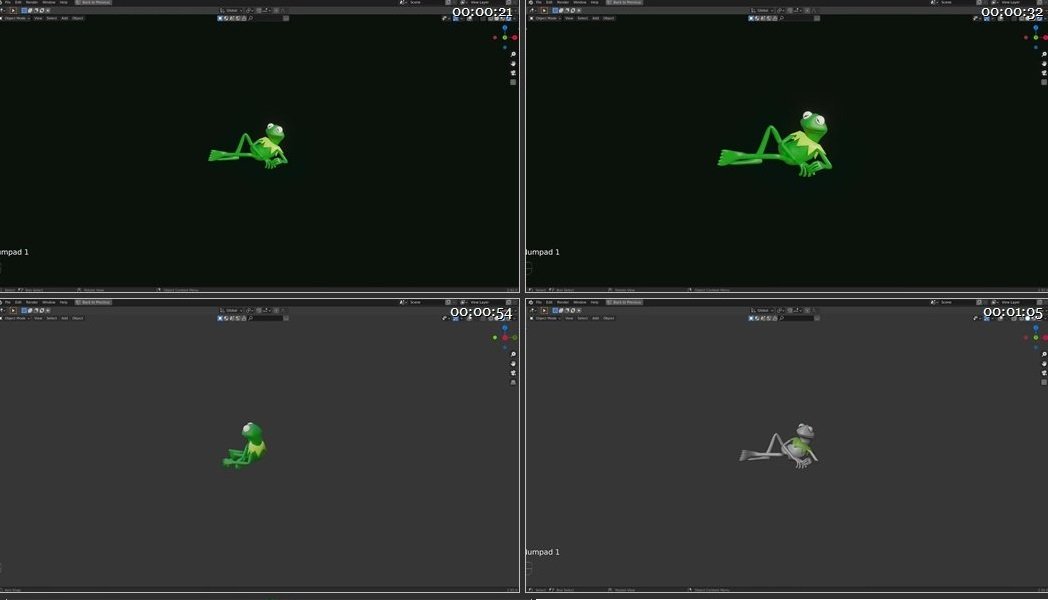Click the camera view icon in the 00:00:32 viewport
The width and height of the screenshot is (1048, 600).
(x=1044, y=73)
